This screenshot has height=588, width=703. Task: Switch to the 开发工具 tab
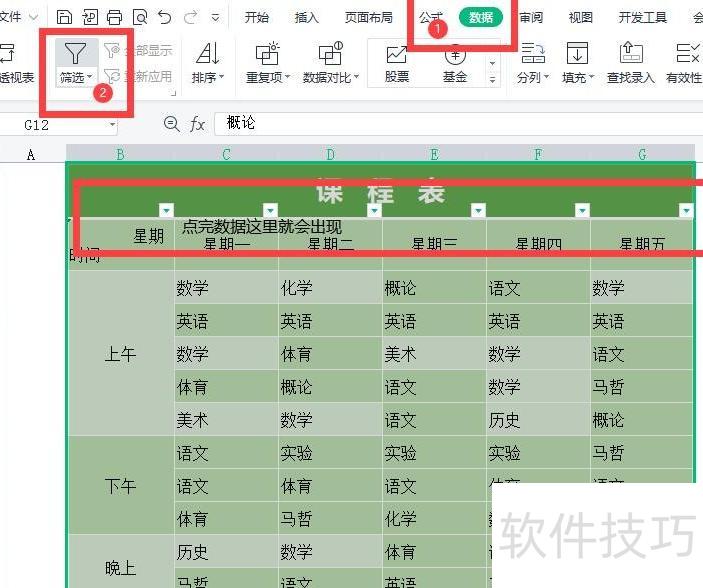point(642,17)
